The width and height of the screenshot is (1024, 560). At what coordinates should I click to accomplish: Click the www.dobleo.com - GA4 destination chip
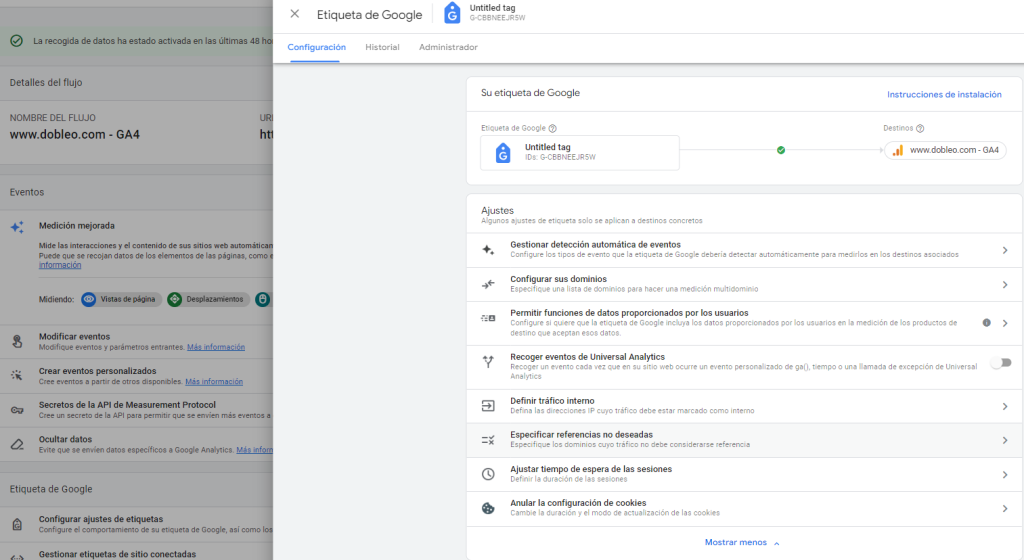(x=945, y=150)
